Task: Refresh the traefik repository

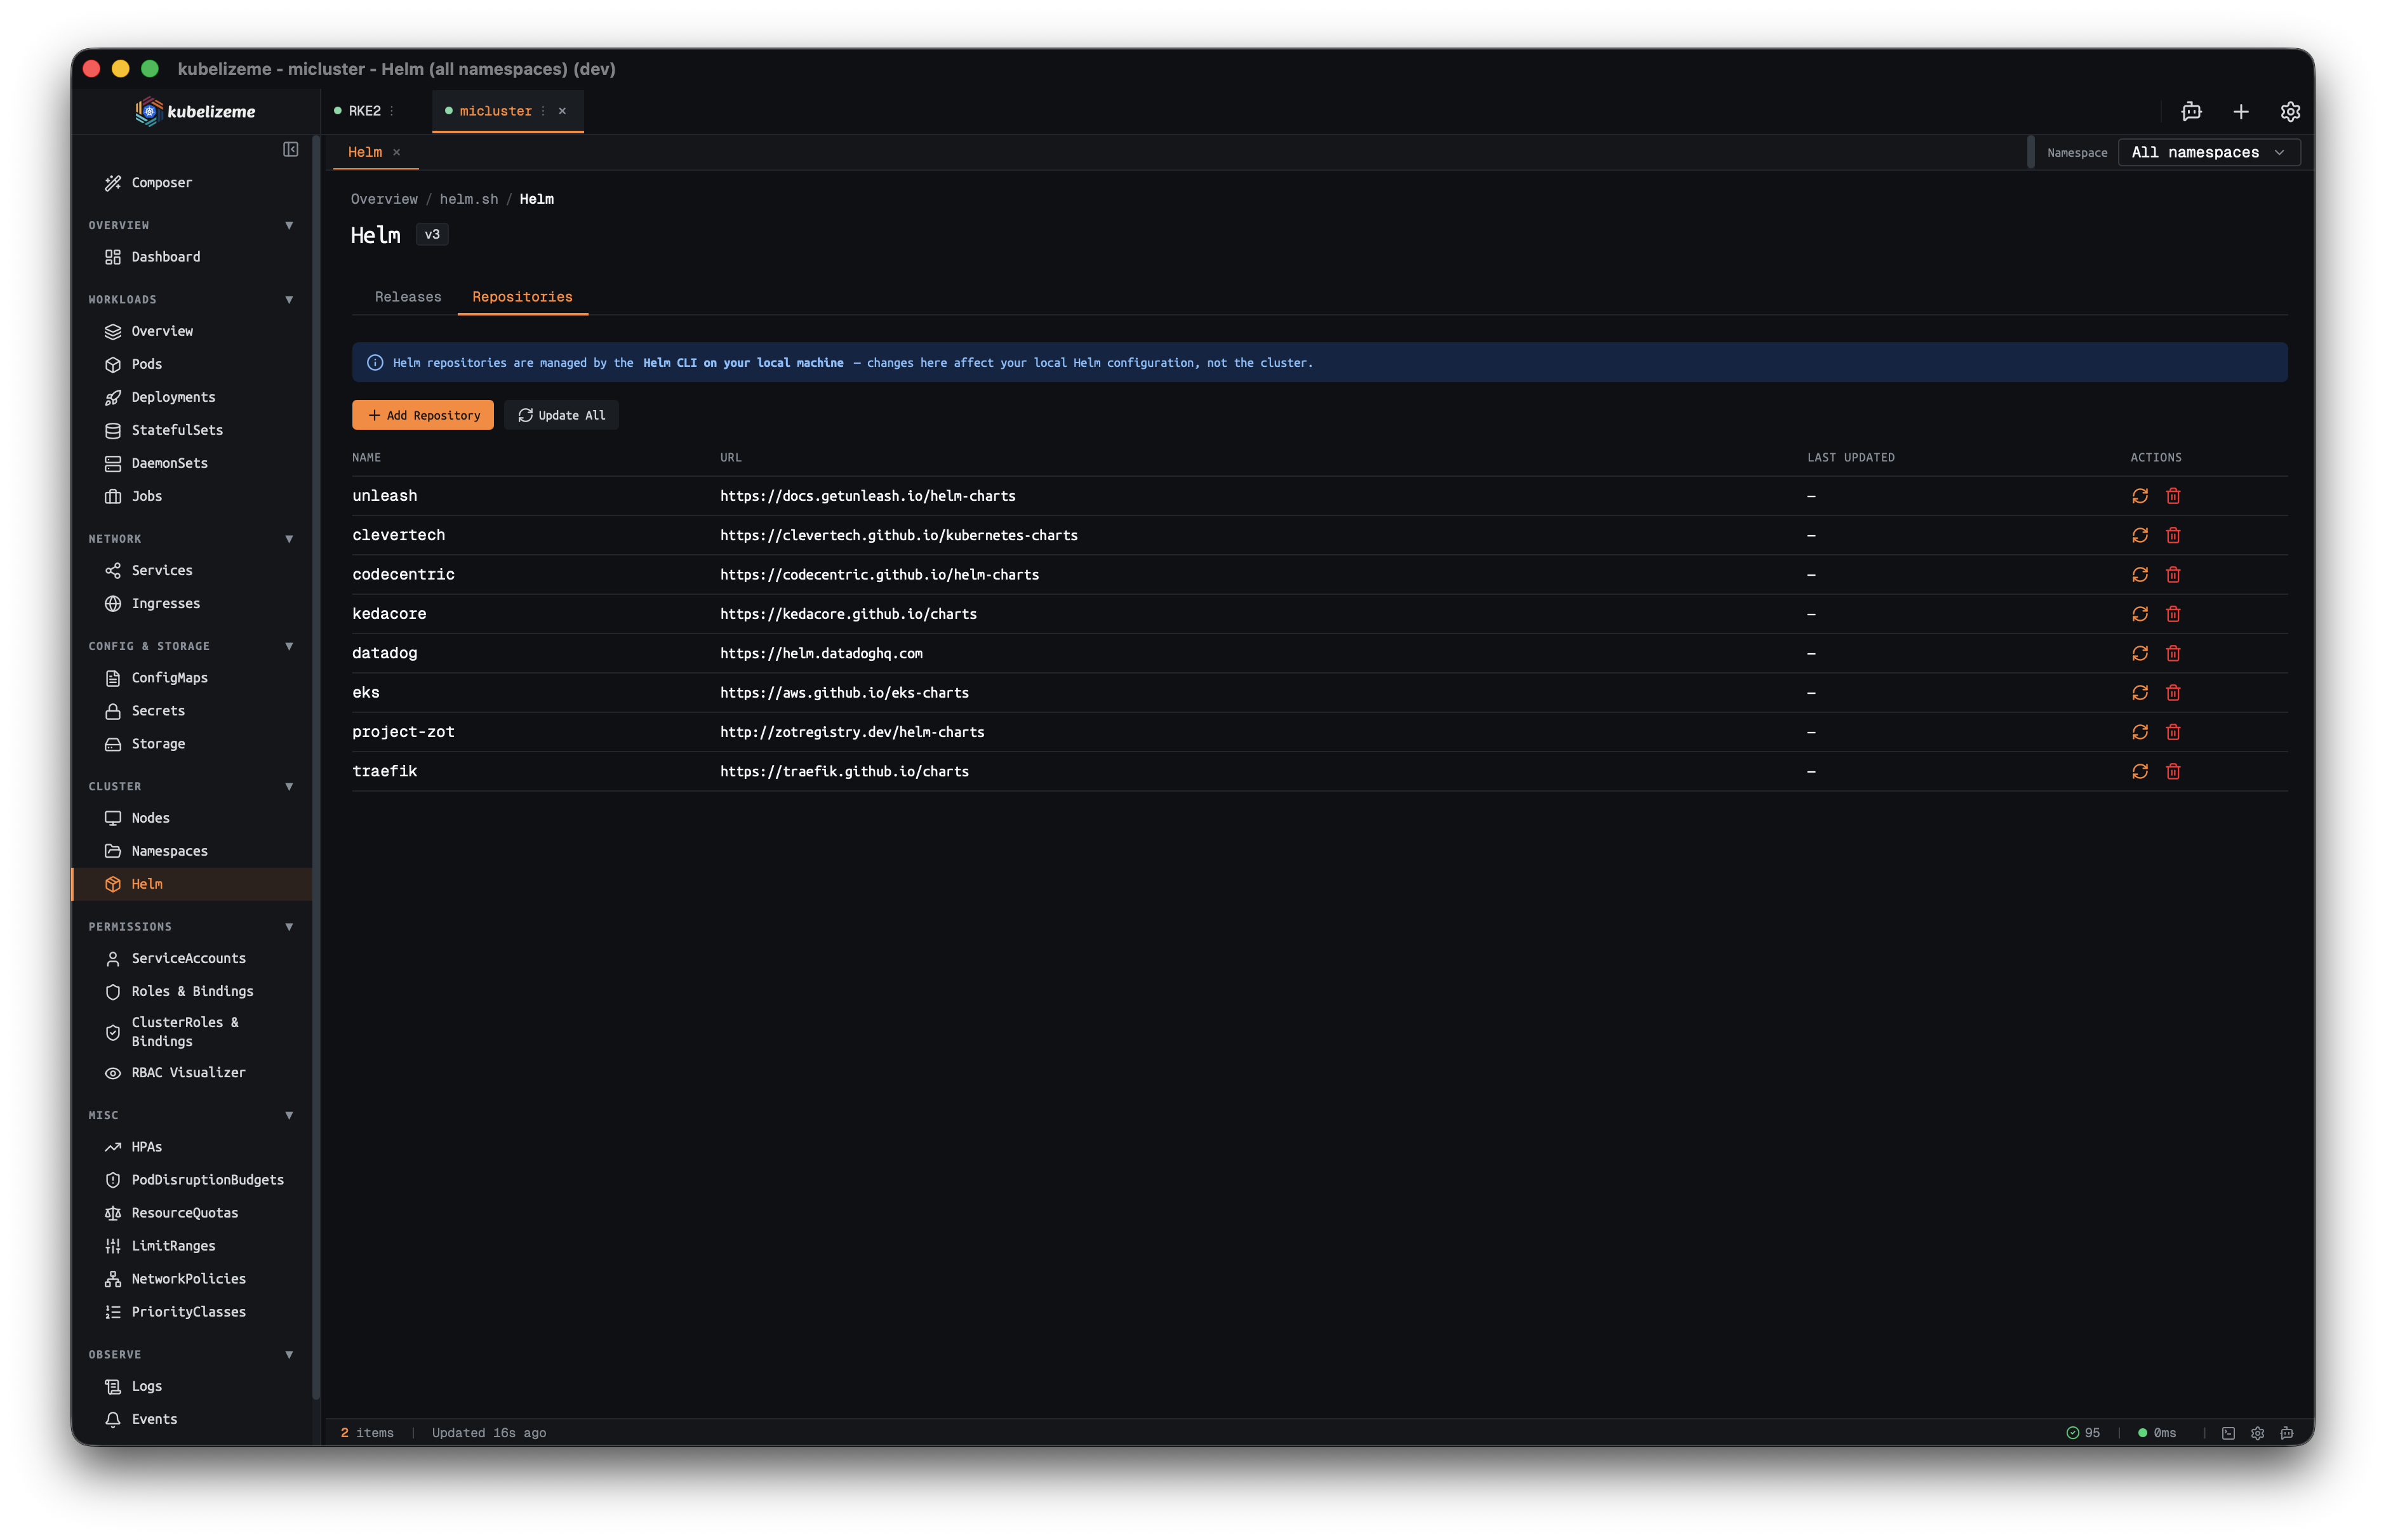Action: pyautogui.click(x=2139, y=771)
